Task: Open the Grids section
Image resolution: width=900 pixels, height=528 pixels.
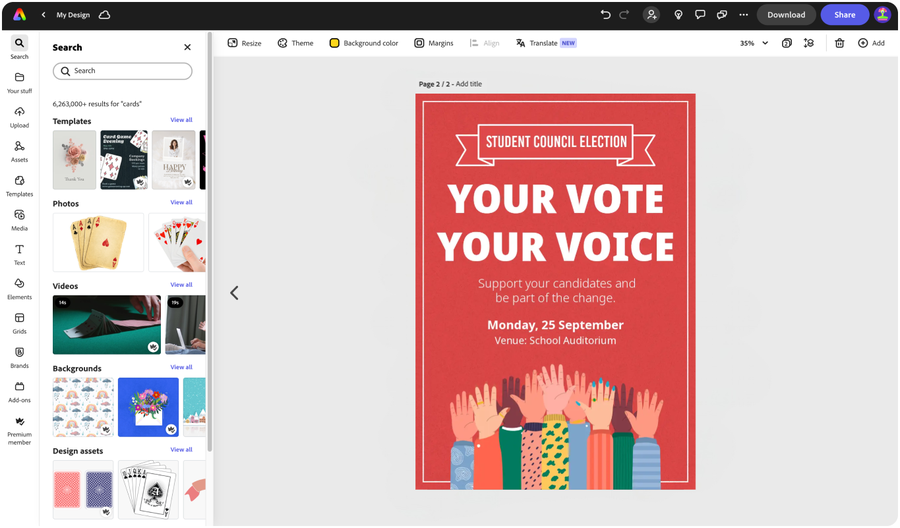Action: (20, 324)
